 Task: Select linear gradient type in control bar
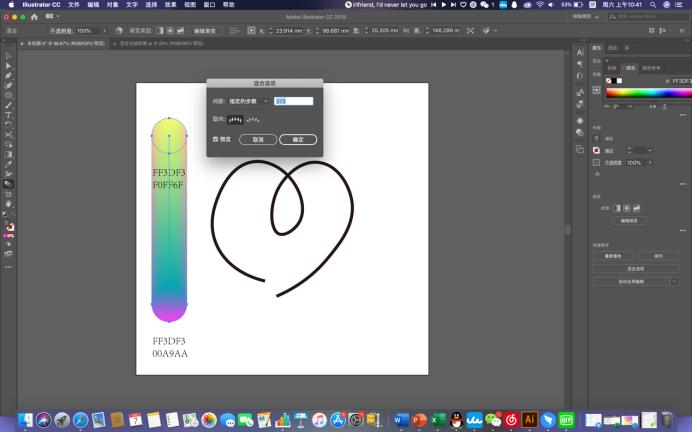160,31
